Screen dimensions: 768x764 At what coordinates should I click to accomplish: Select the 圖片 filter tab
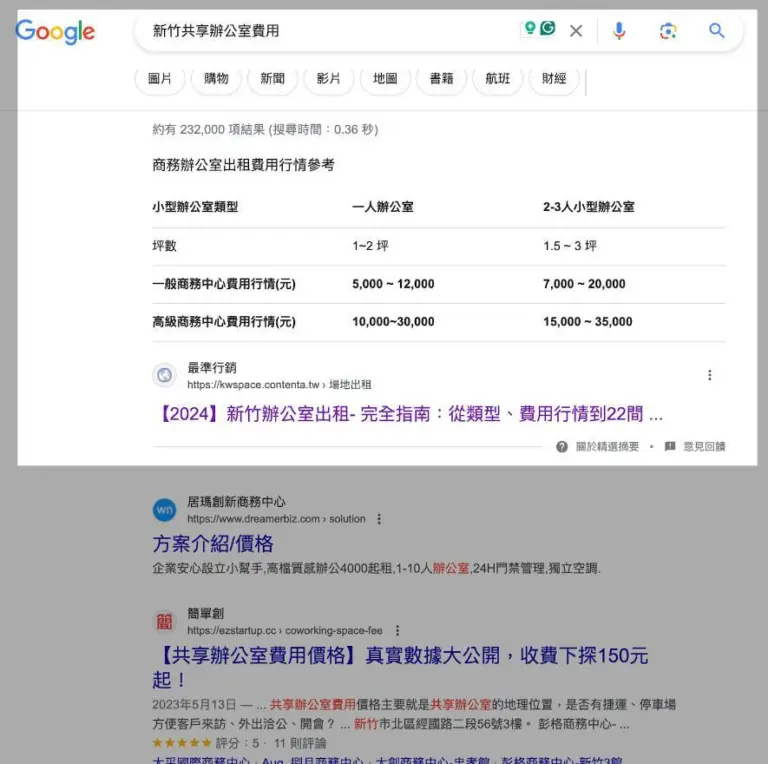point(160,79)
